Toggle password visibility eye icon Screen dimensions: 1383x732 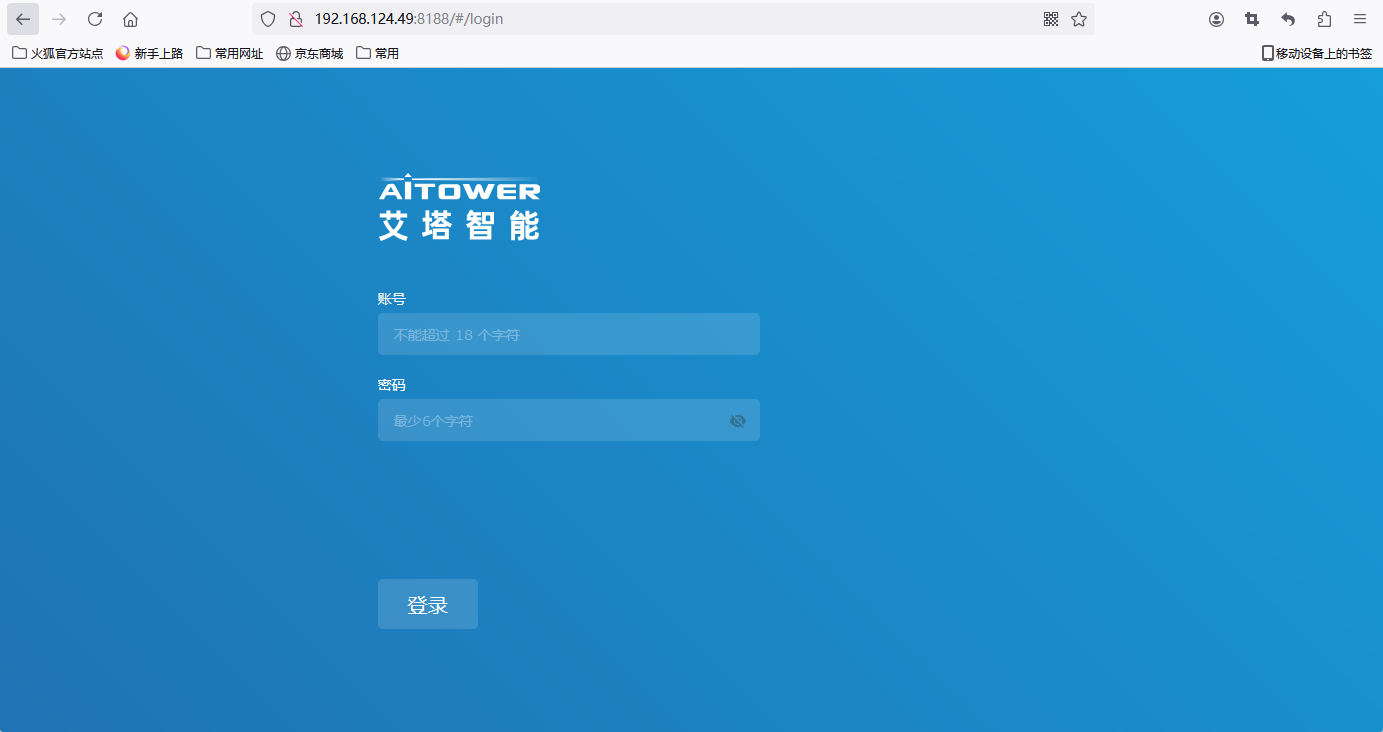[738, 421]
